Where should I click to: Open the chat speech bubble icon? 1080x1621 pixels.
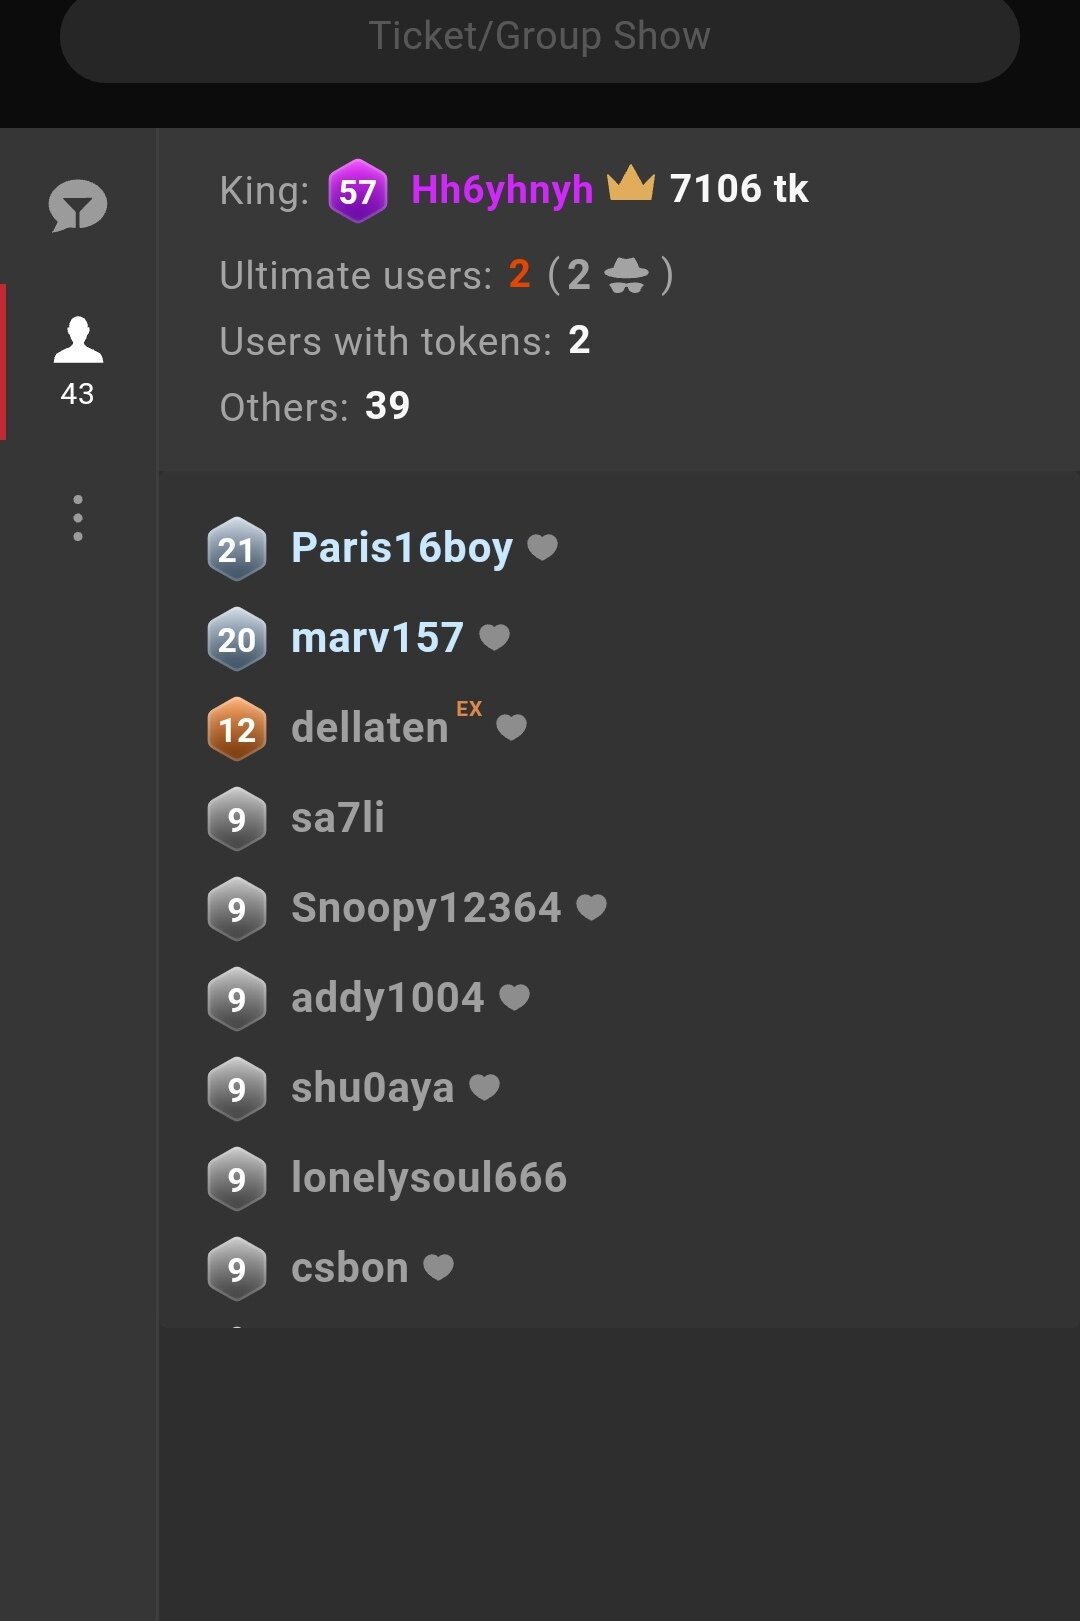(x=78, y=206)
